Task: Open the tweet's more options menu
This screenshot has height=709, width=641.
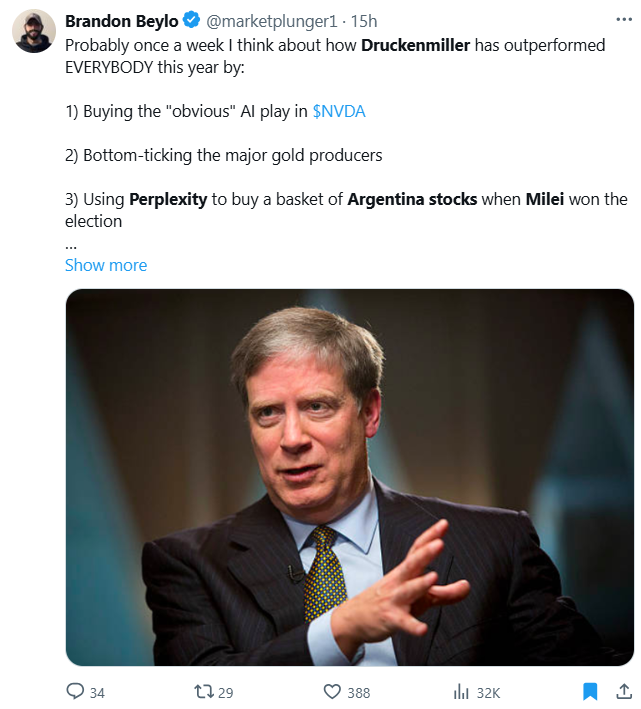Action: 622,22
